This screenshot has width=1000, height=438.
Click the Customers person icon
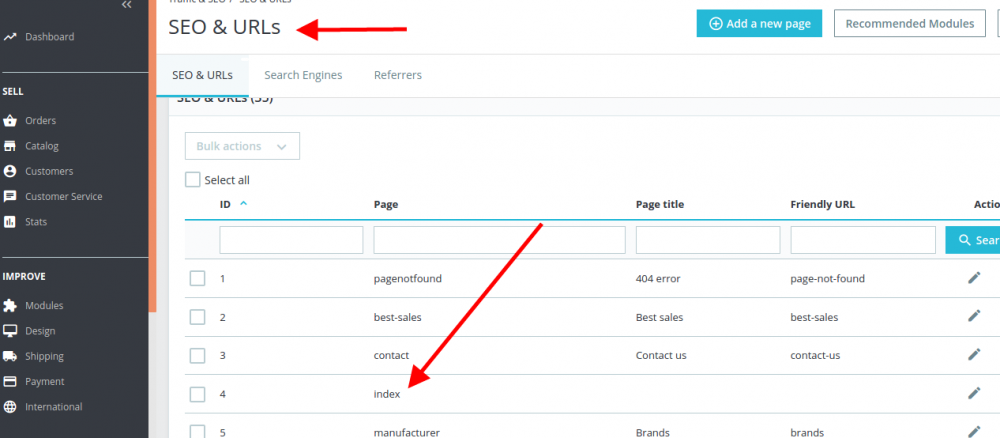click(10, 171)
